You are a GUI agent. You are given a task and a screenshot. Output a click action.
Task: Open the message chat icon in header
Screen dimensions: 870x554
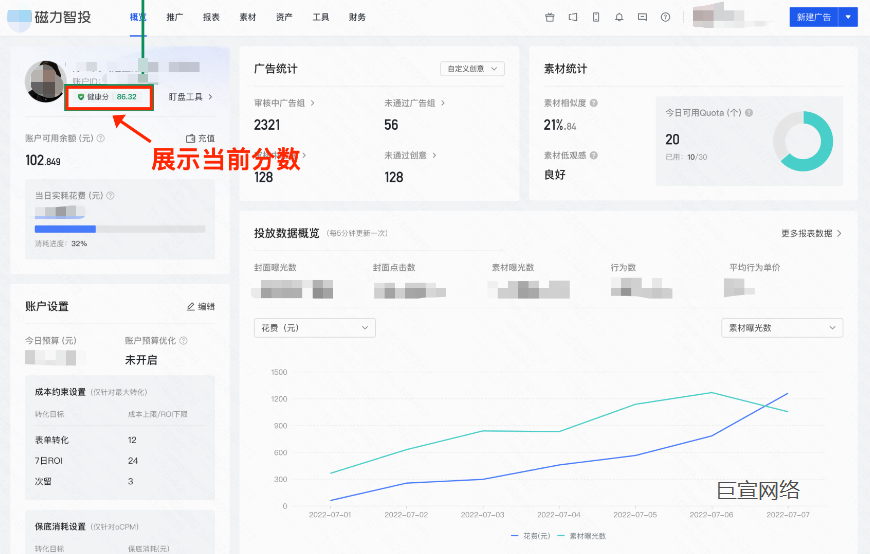643,17
